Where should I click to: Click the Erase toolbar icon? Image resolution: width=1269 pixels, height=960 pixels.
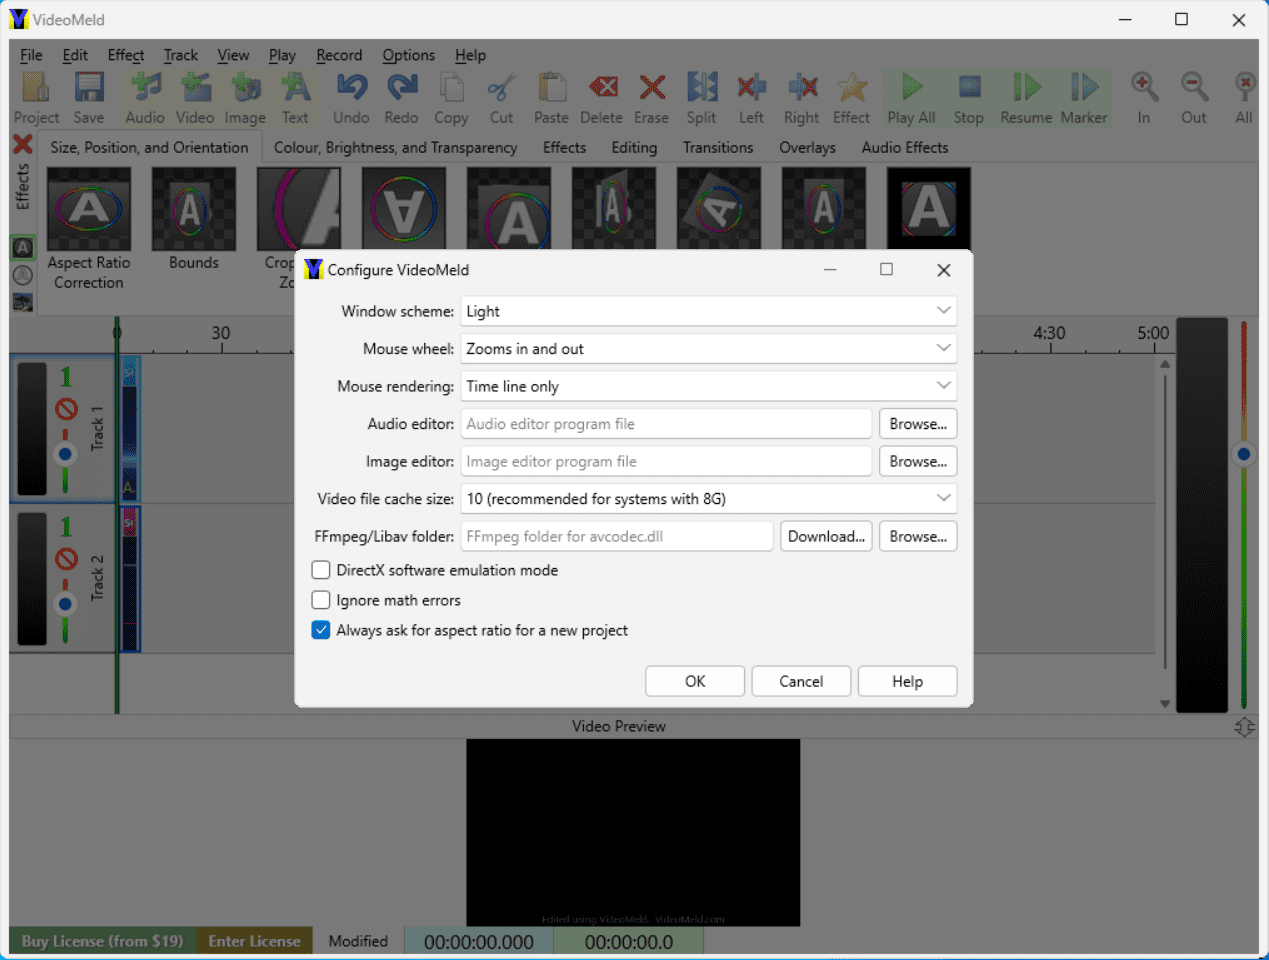tap(651, 98)
